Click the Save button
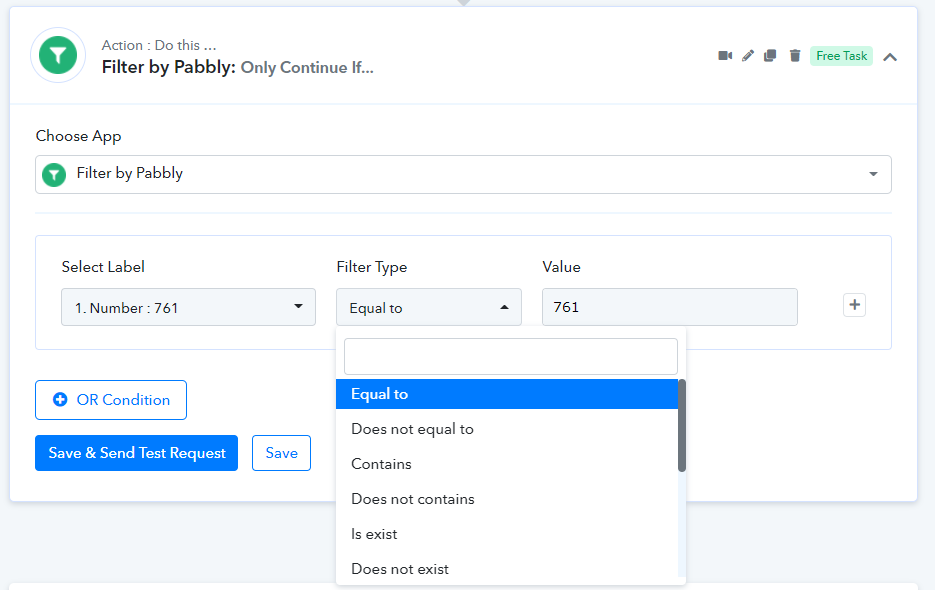Viewport: 935px width, 590px height. click(281, 453)
